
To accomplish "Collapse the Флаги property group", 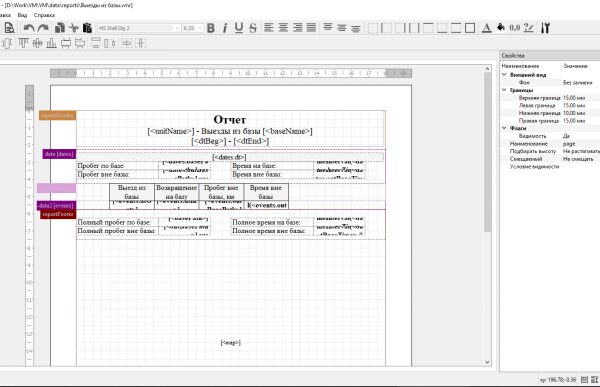I will click(504, 128).
